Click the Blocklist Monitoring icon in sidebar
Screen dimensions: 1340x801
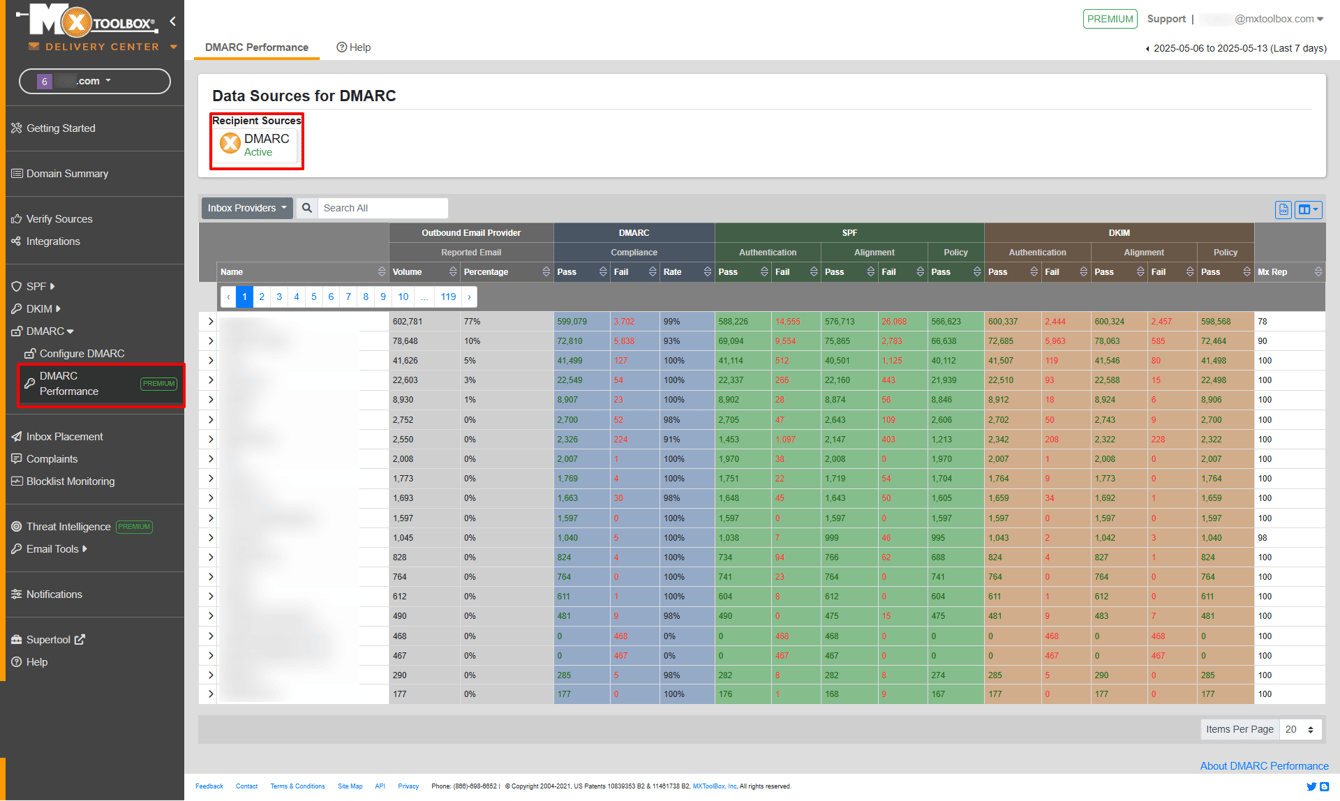(17, 481)
